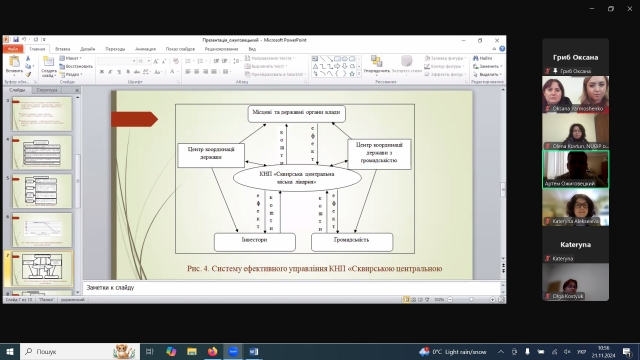The width and height of the screenshot is (640, 360).
Task: Click the Файл (File) button
Action: [x=13, y=49]
